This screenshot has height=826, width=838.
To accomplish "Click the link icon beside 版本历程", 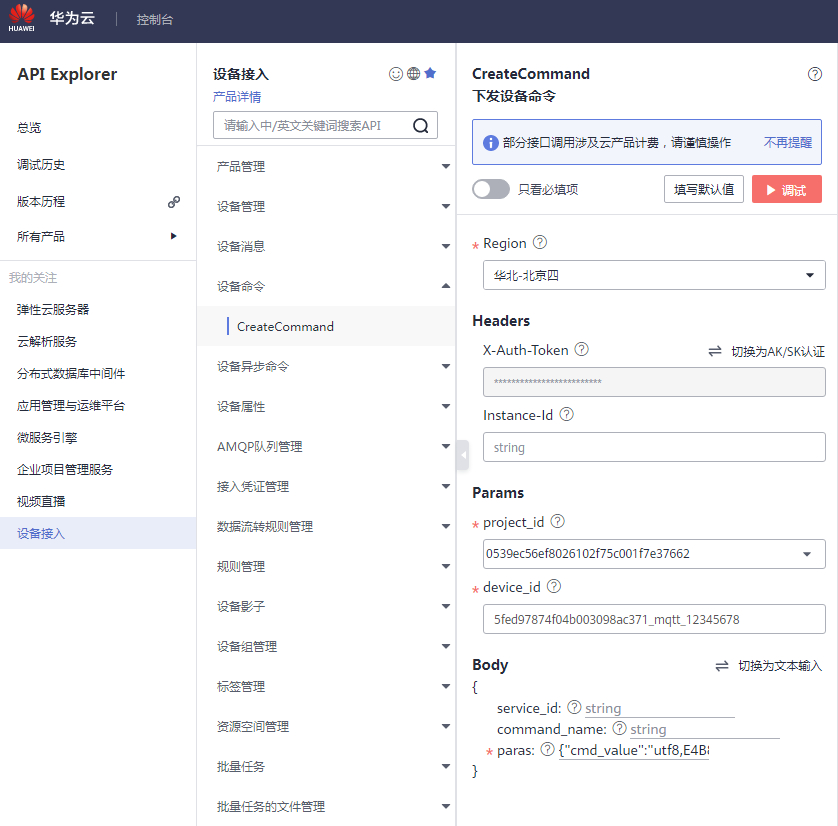I will coord(174,202).
